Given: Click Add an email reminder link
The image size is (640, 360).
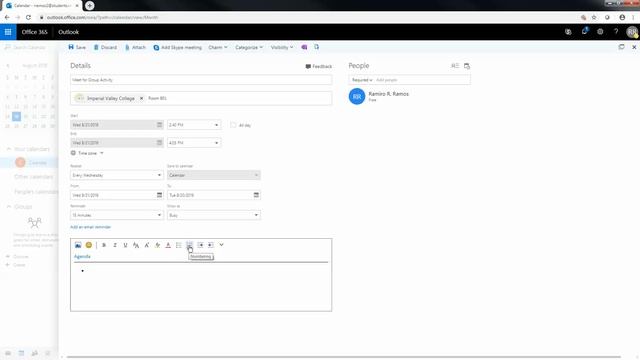Looking at the screenshot, I should pyautogui.click(x=91, y=227).
